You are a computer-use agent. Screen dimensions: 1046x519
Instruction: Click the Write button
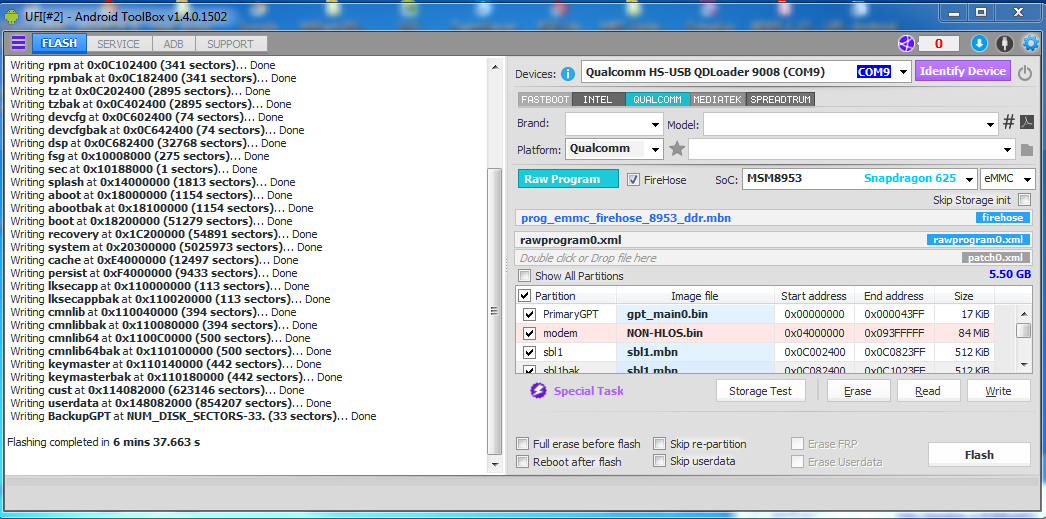click(x=998, y=391)
